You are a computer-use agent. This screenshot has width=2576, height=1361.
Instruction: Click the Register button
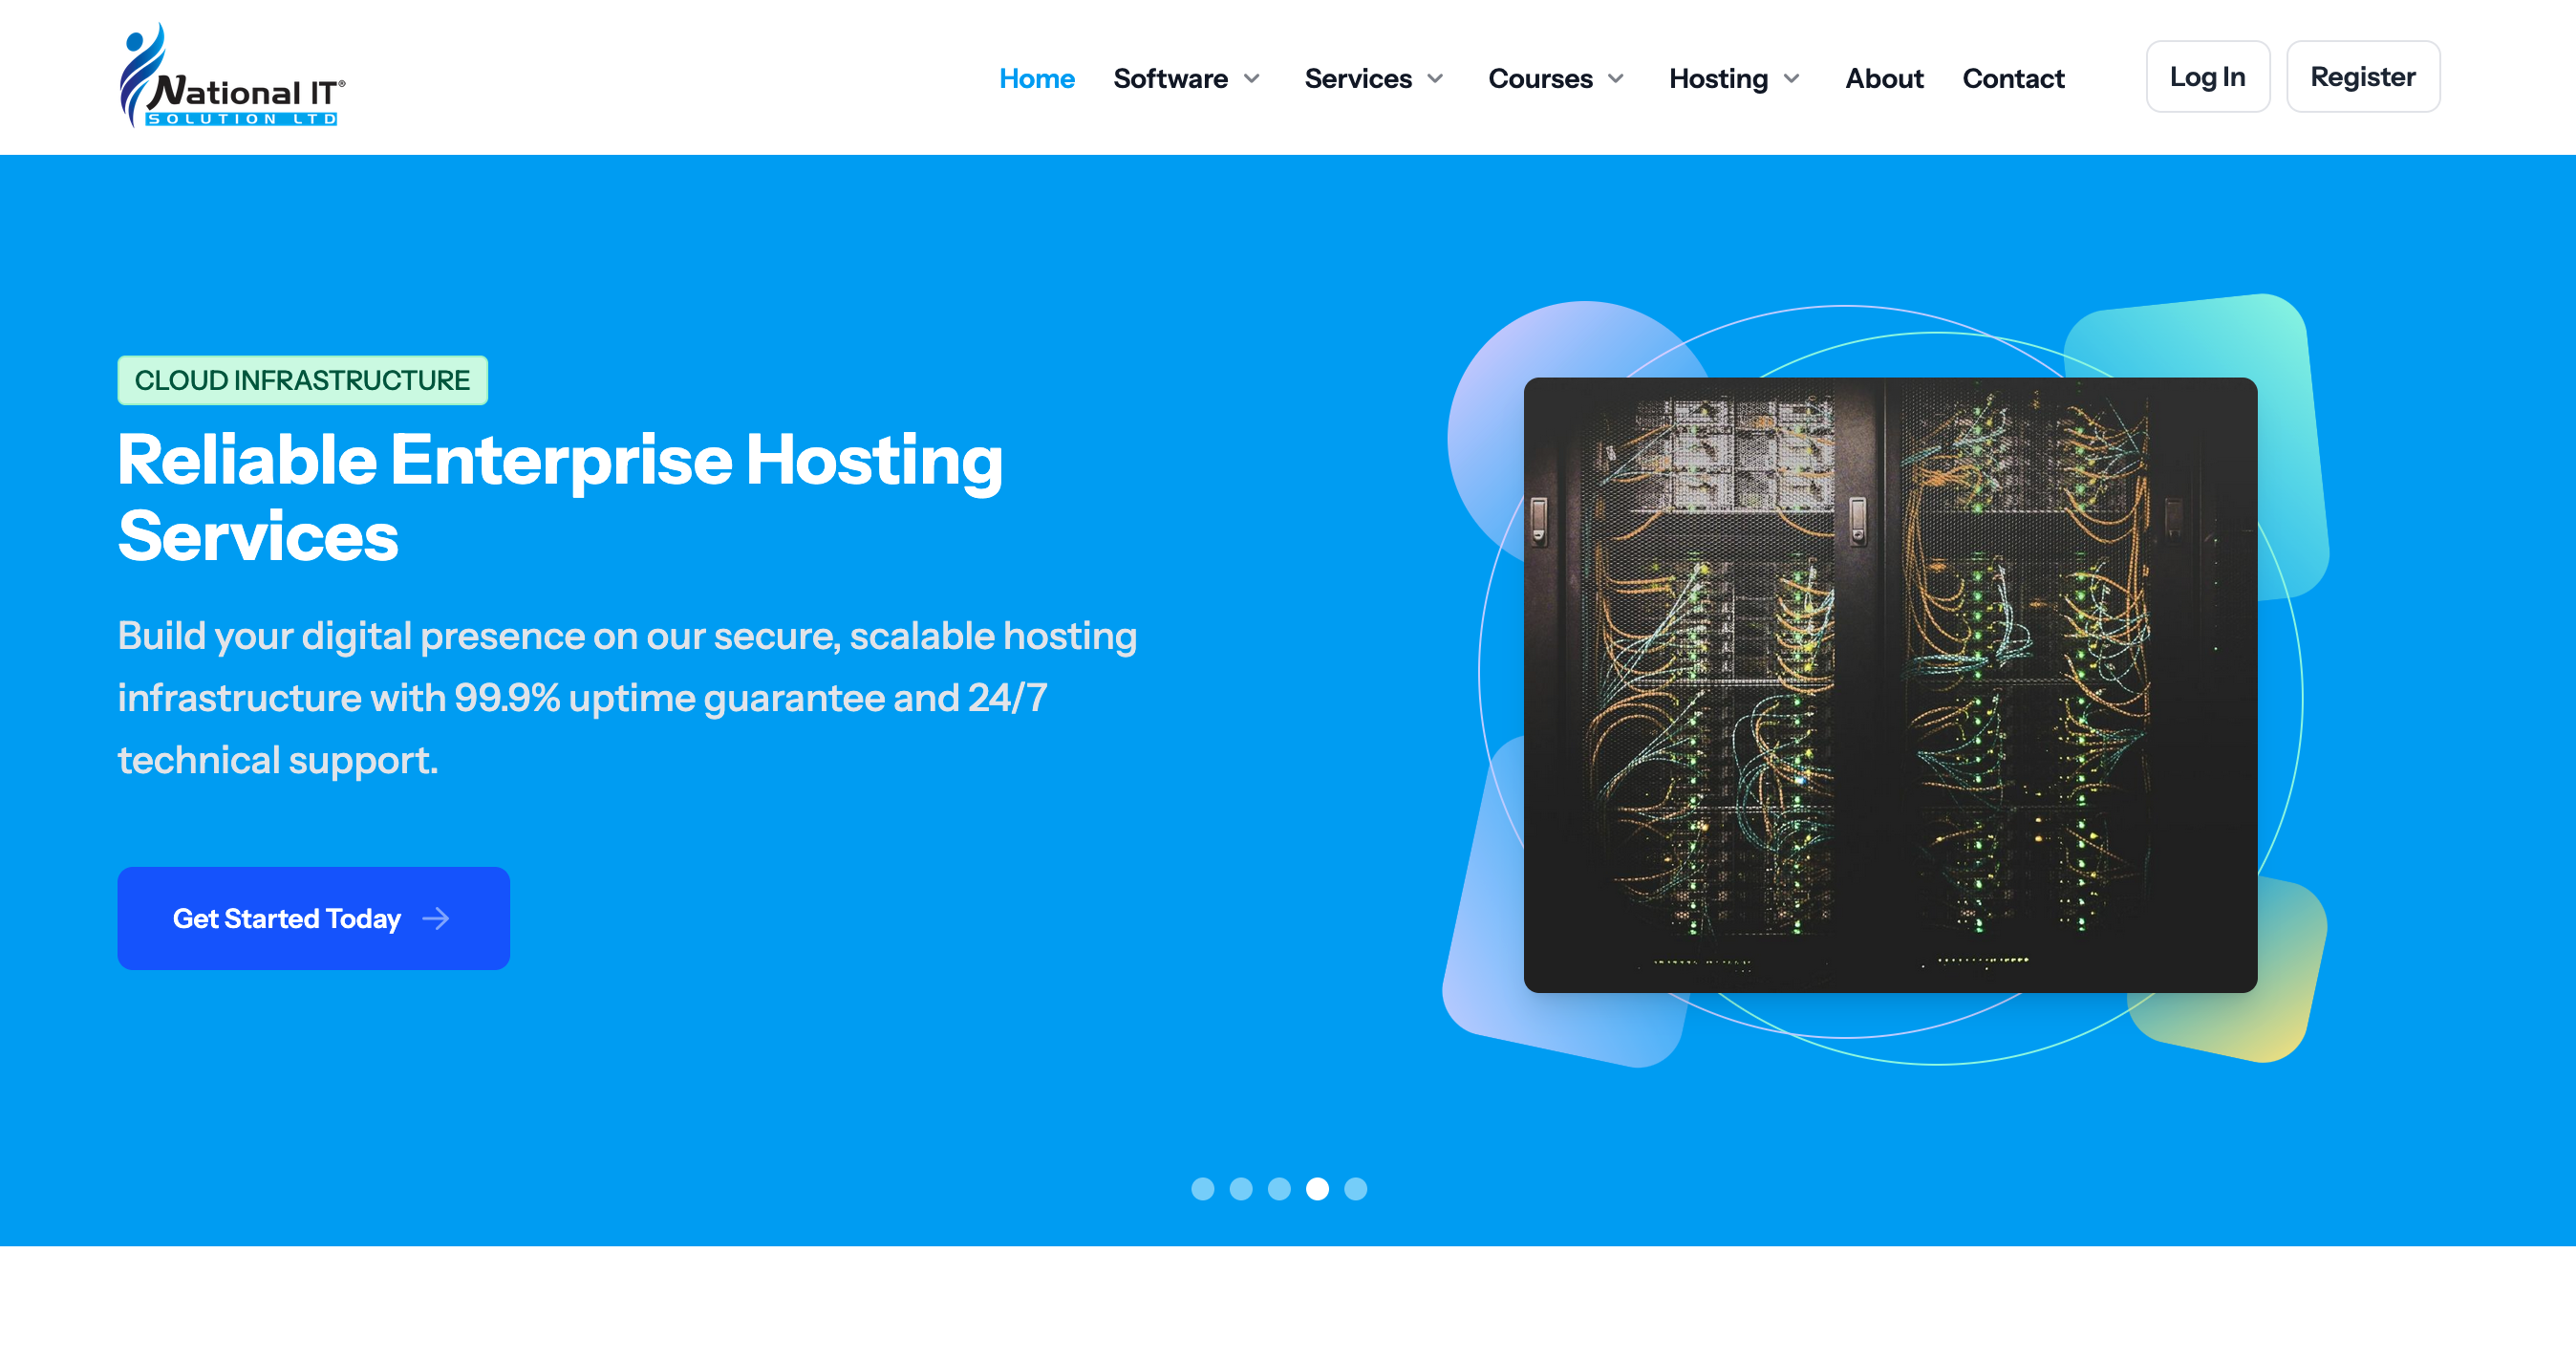(x=2362, y=76)
